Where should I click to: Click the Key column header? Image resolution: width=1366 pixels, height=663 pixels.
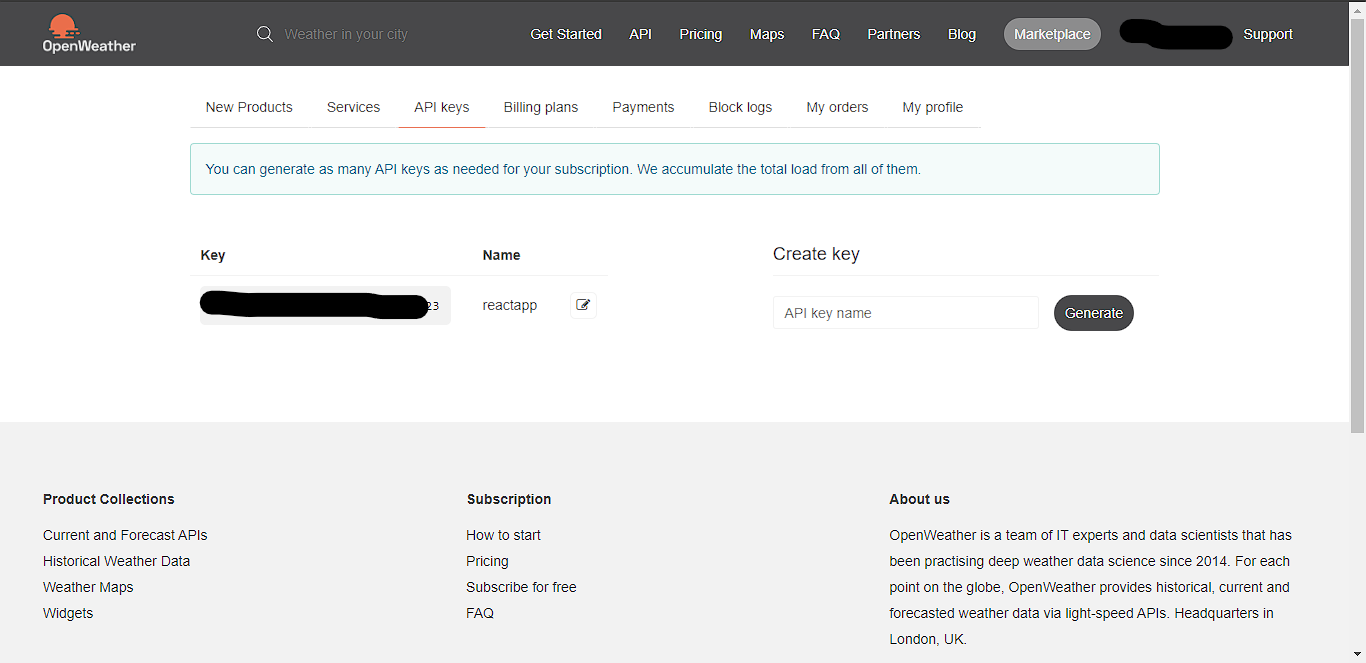pyautogui.click(x=213, y=255)
